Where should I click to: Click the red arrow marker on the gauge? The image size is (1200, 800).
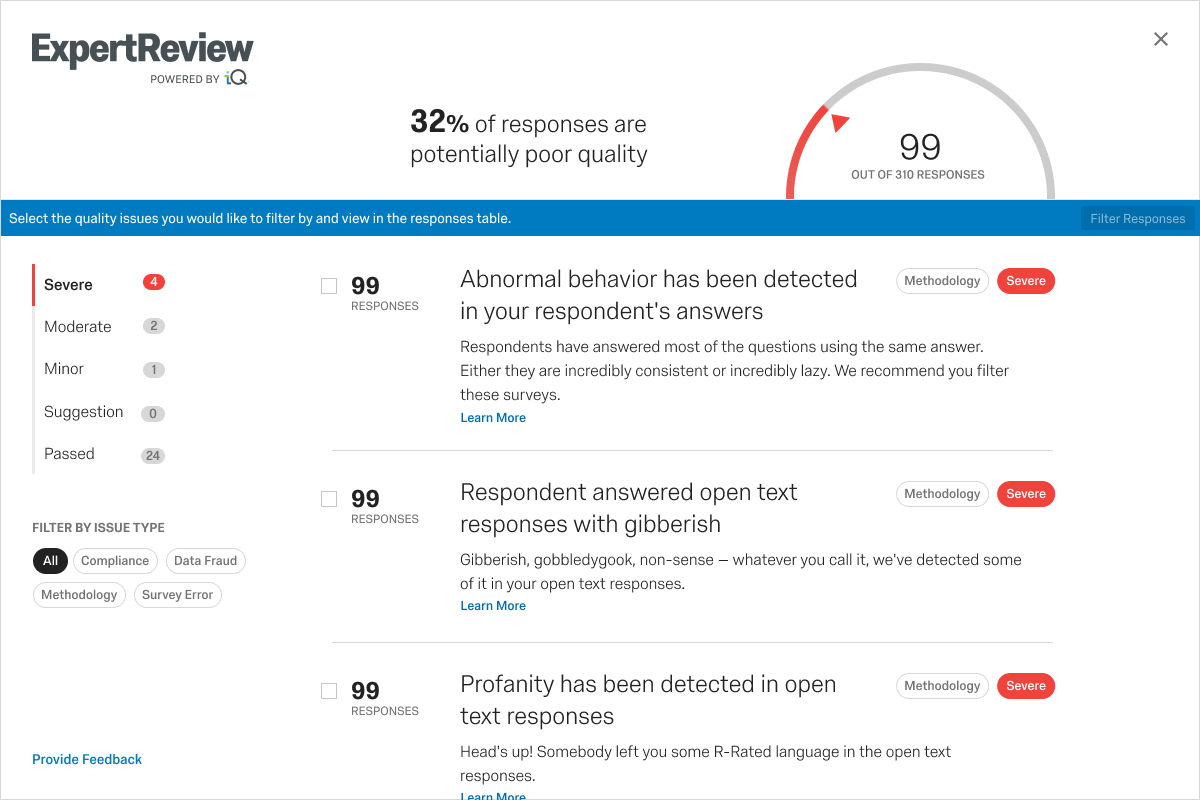(x=839, y=122)
